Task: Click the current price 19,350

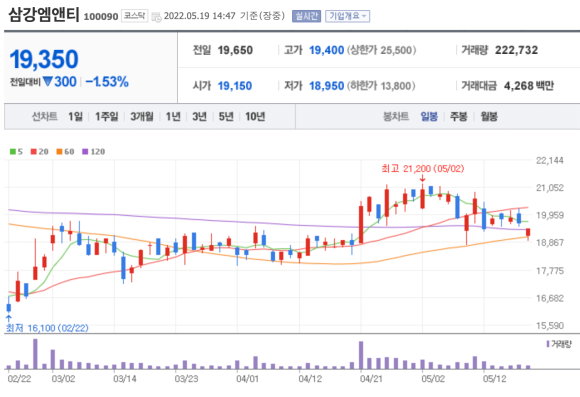Action: [44, 59]
